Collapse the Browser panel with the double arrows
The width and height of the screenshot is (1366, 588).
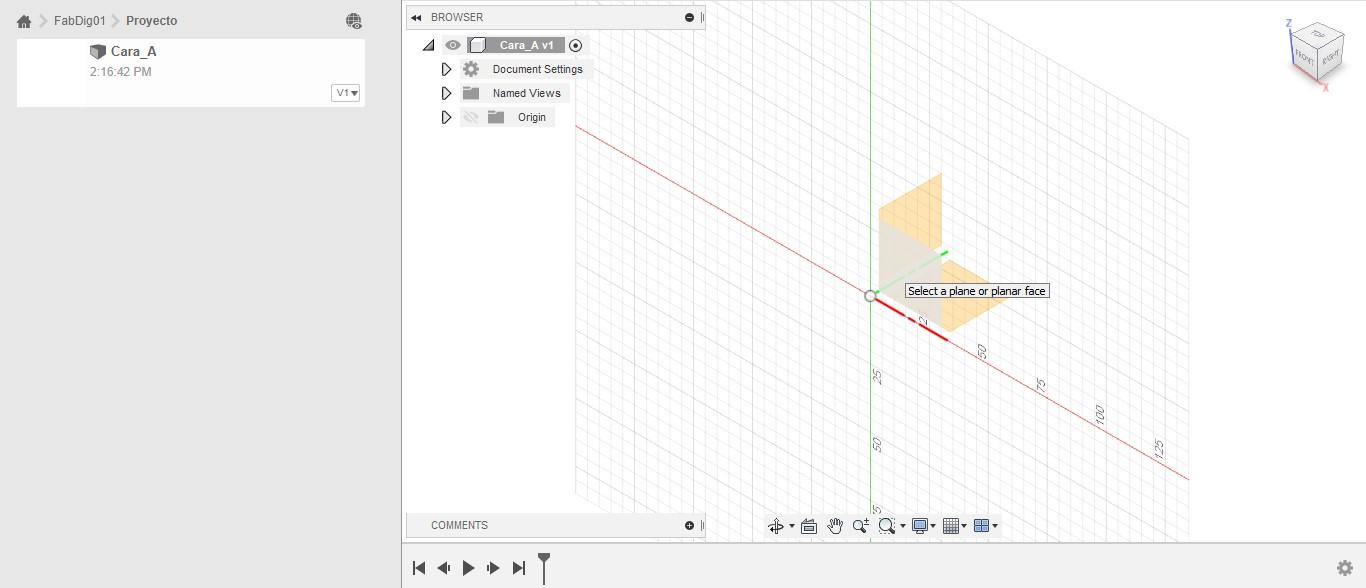pos(416,17)
